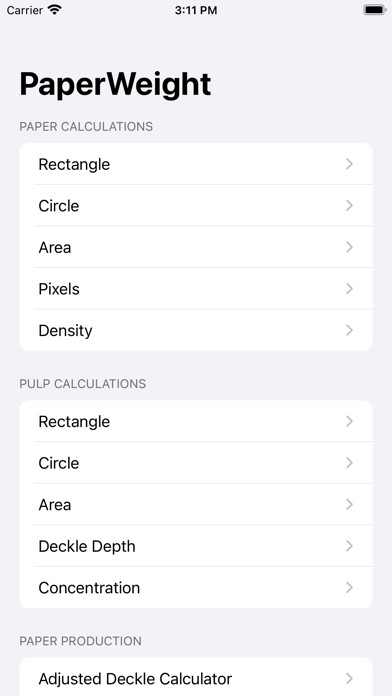Select Circle under Pulp Calculations
Screen dimensions: 392x696
coord(196,463)
